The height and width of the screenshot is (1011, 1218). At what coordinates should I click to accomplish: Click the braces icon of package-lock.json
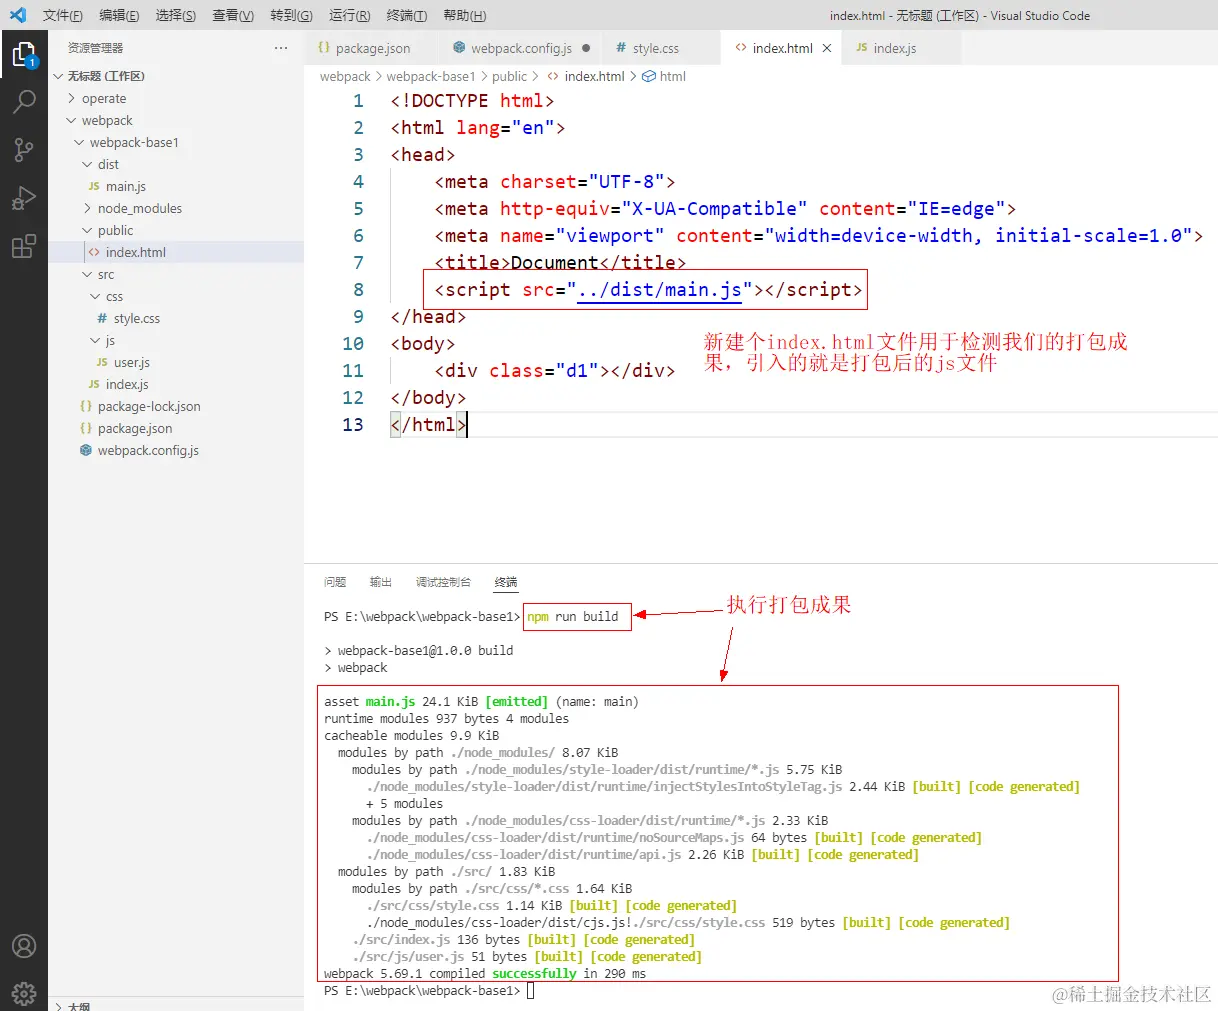click(86, 406)
